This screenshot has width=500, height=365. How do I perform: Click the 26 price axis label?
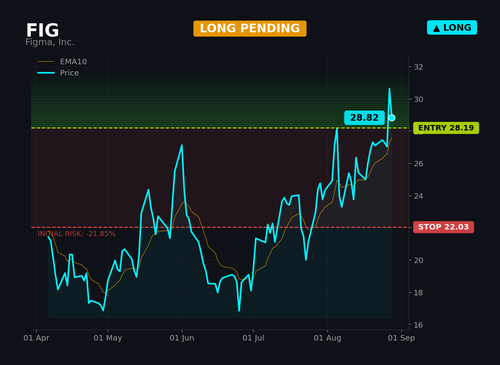(418, 164)
